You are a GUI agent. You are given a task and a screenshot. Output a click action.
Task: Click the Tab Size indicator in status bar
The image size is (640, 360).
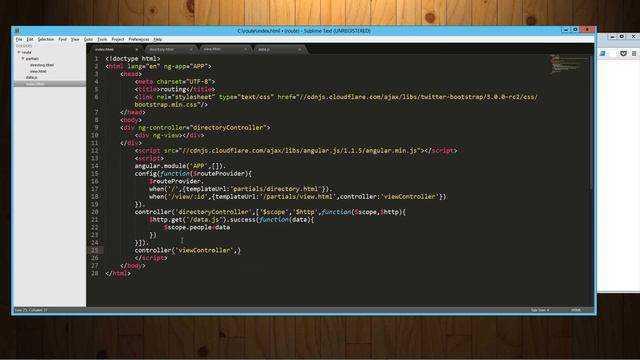[x=540, y=310]
